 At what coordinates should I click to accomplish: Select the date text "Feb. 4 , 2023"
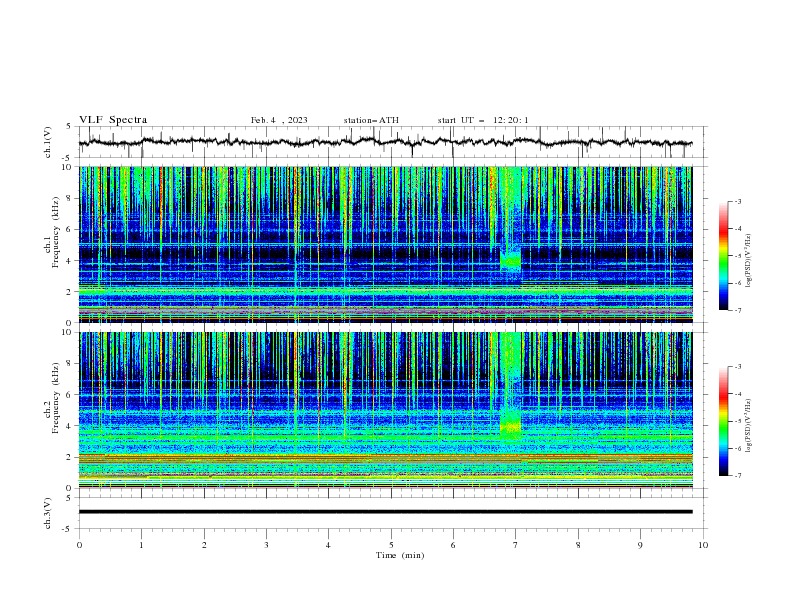pos(279,120)
